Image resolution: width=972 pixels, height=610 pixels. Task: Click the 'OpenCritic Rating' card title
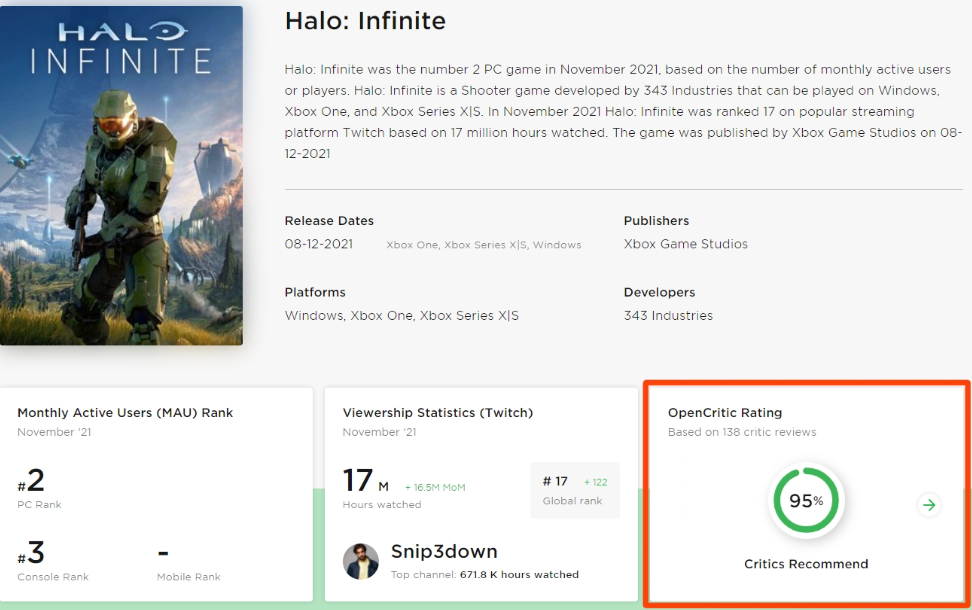(x=725, y=413)
